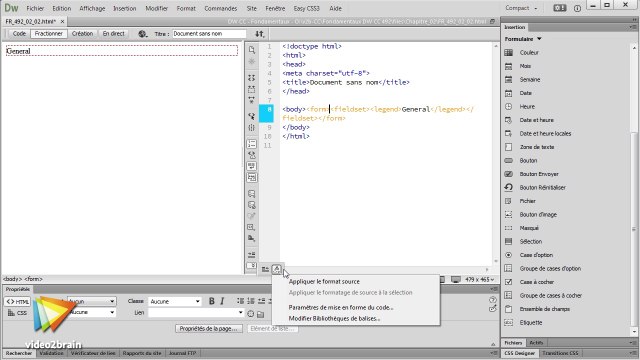Open the Insertion menu
Screen dimensions: 640x360
coord(124,8)
